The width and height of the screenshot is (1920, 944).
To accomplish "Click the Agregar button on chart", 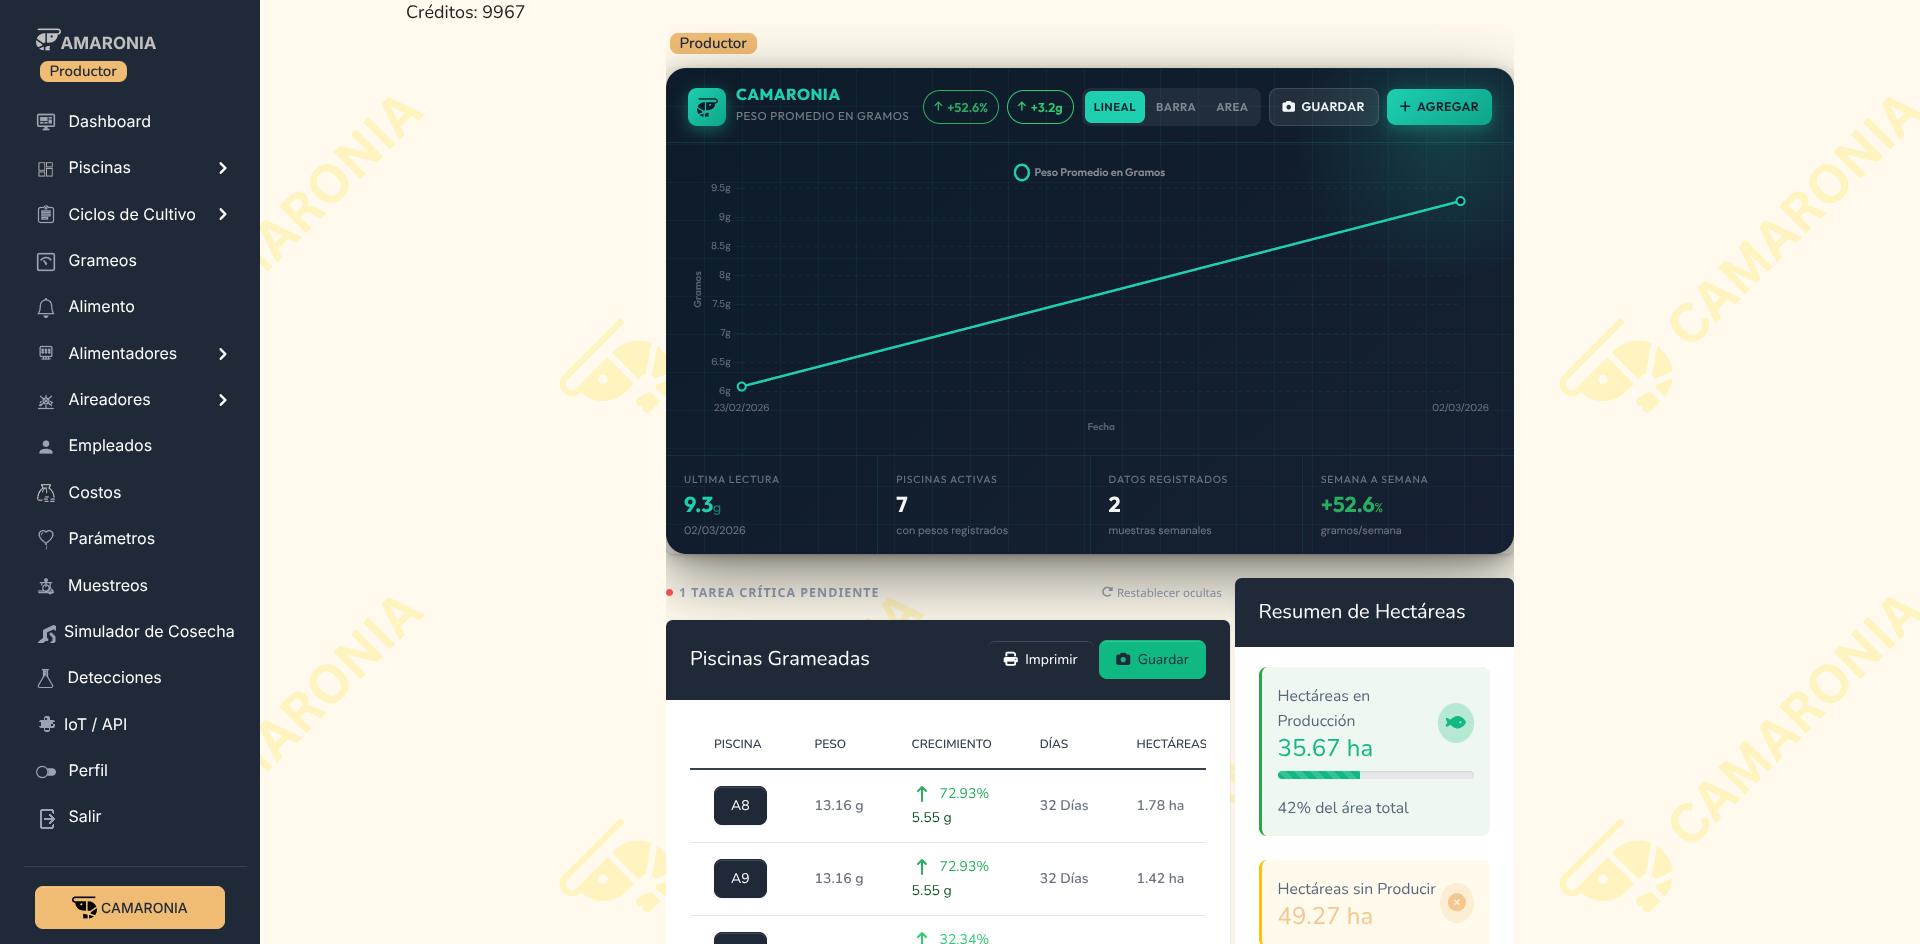I will (x=1438, y=107).
